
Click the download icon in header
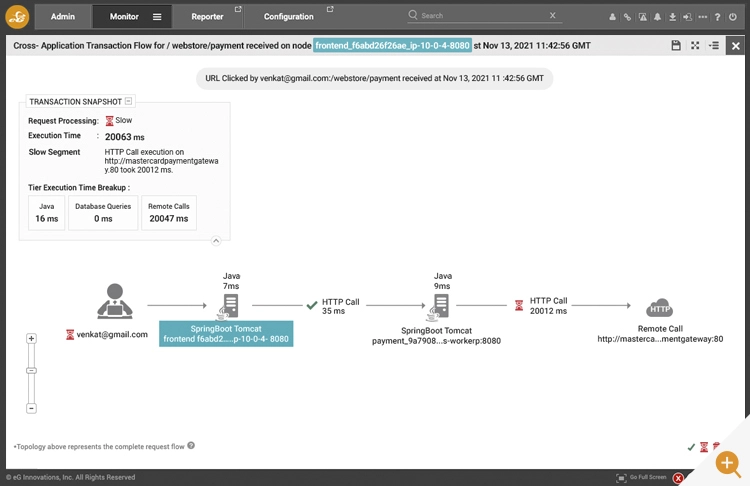point(673,17)
